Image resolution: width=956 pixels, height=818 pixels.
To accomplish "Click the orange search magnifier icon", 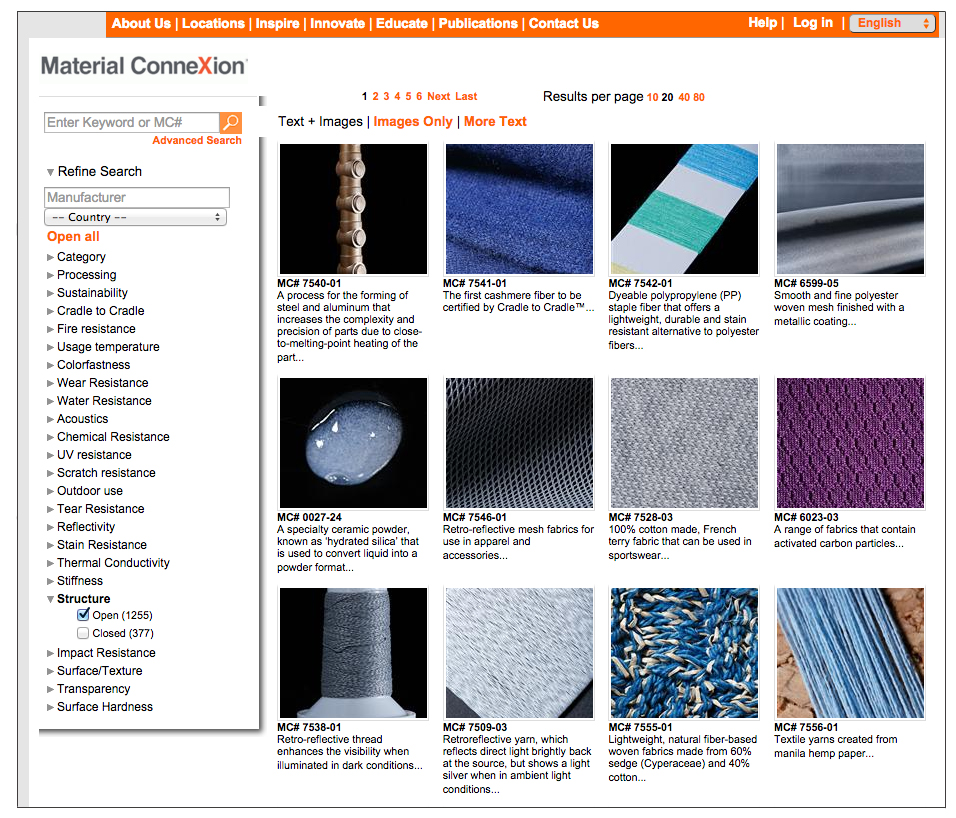I will (x=230, y=123).
